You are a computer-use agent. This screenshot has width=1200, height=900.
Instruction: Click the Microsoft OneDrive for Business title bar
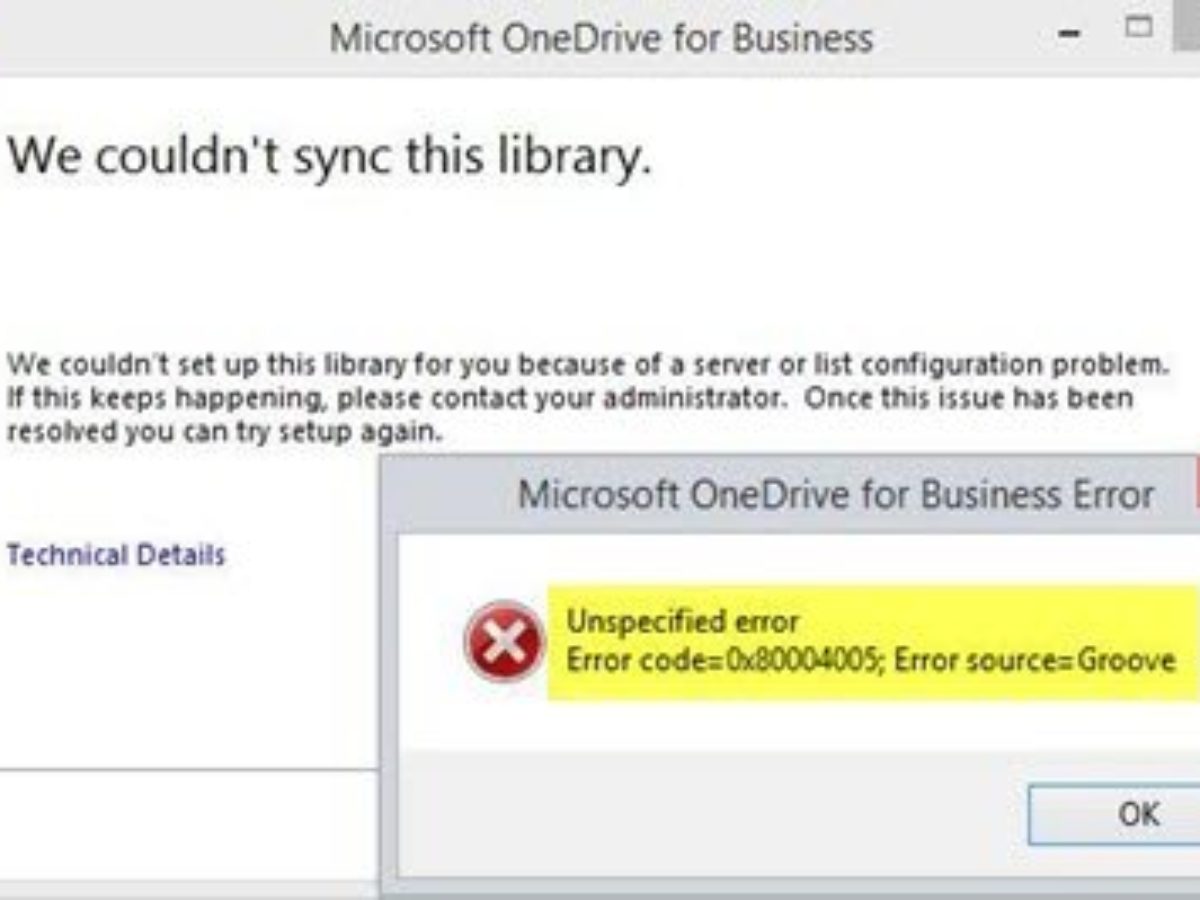601,39
